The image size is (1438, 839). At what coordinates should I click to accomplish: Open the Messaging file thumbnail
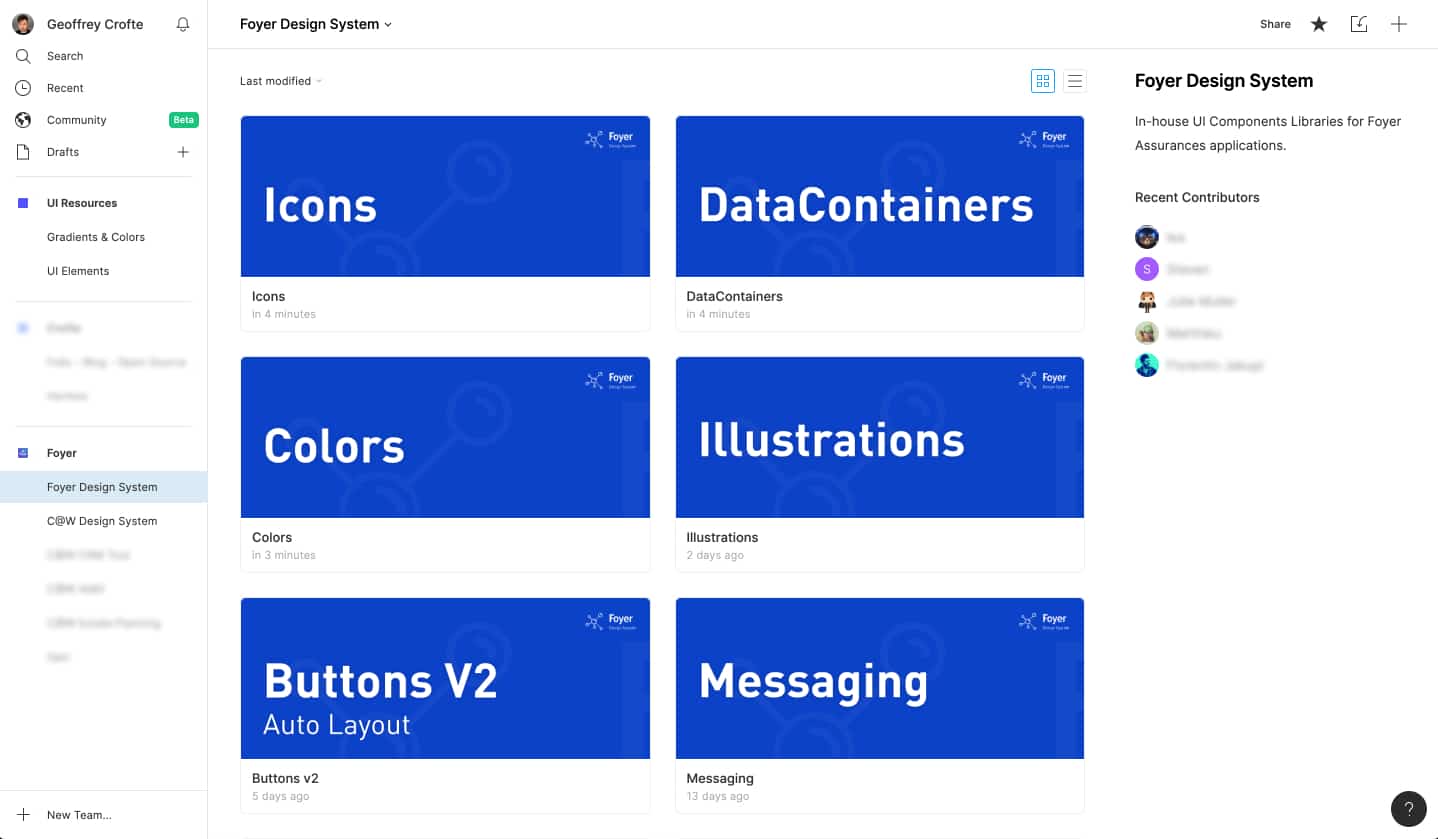[x=880, y=678]
